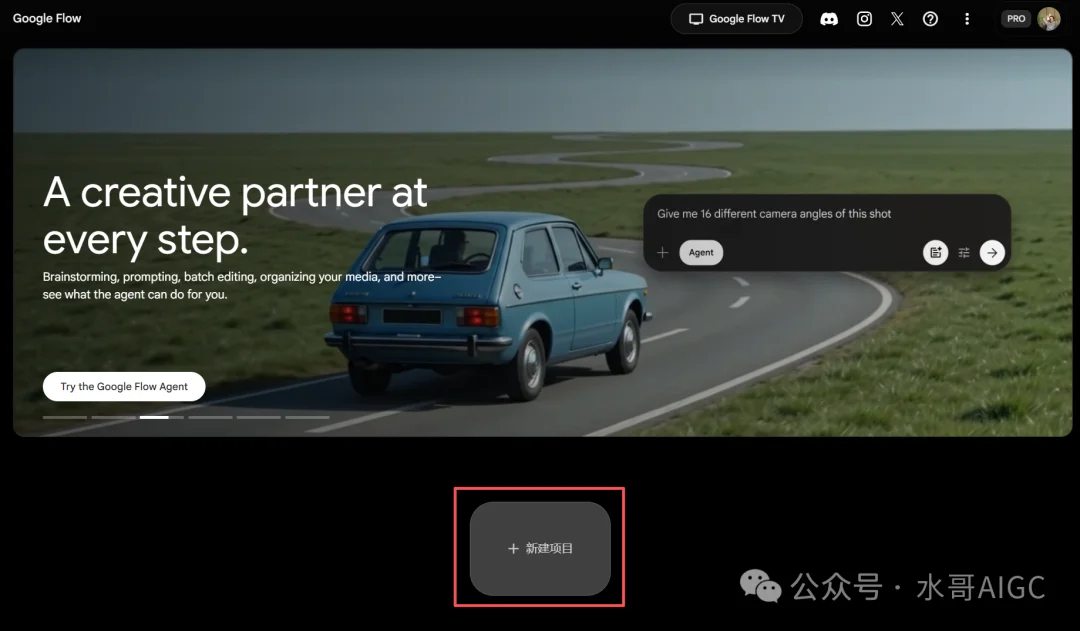This screenshot has height=631, width=1080.
Task: Select the third active carousel indicator
Action: pyautogui.click(x=162, y=417)
